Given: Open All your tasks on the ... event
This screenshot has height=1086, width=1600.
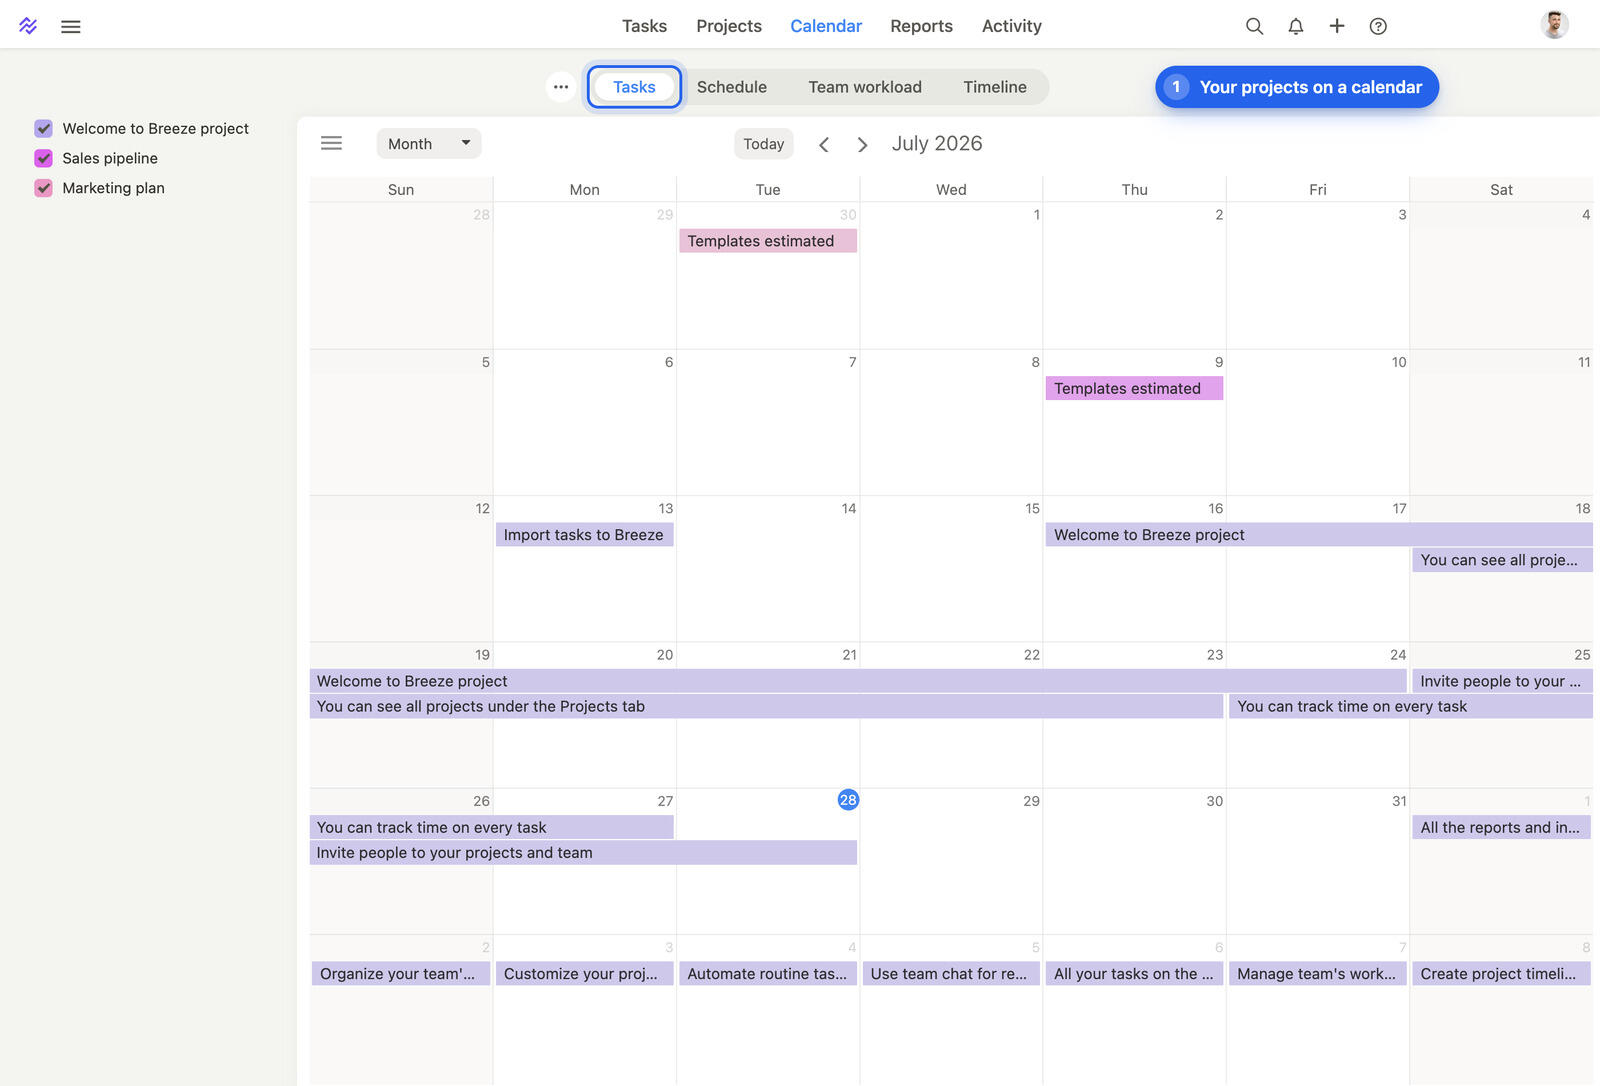Looking at the screenshot, I should pos(1134,973).
